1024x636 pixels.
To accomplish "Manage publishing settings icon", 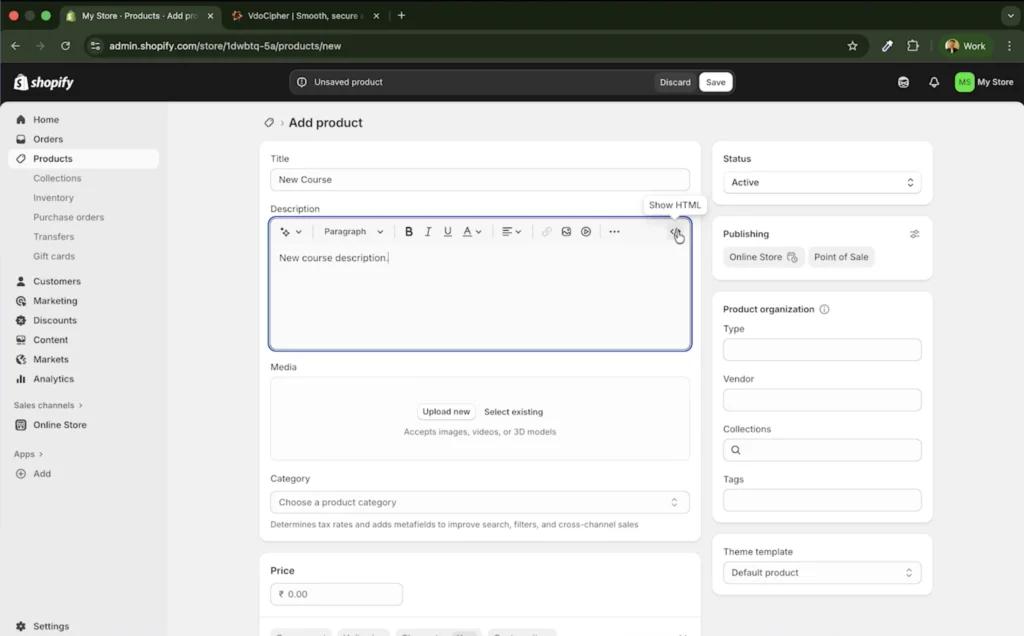I will tap(914, 234).
